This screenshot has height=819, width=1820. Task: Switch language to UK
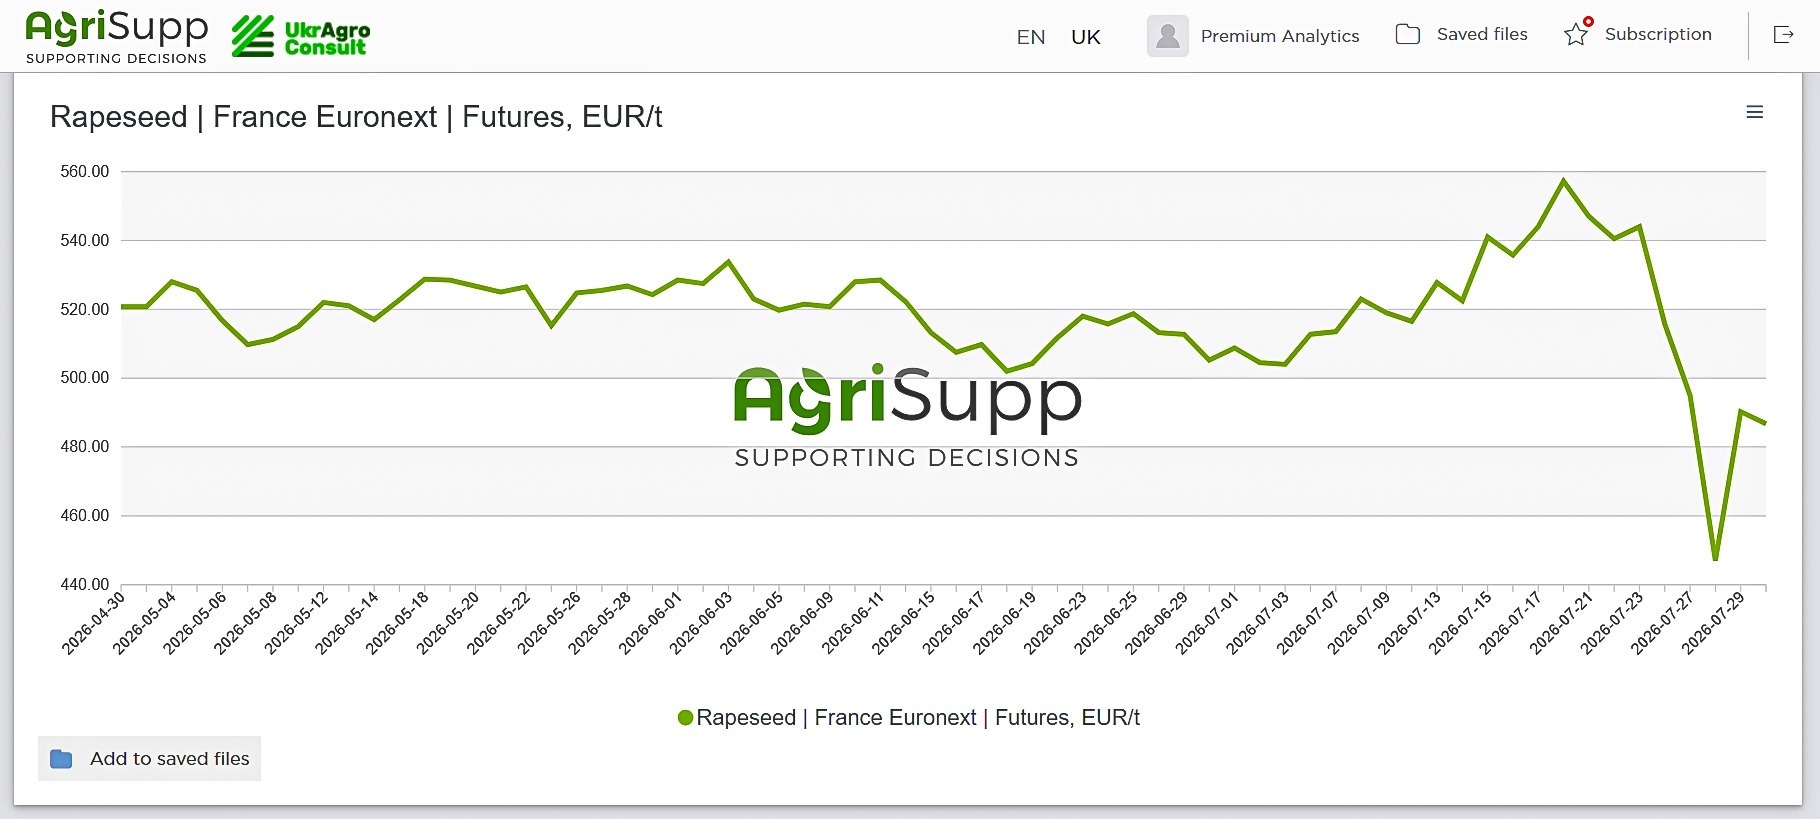(x=1086, y=37)
